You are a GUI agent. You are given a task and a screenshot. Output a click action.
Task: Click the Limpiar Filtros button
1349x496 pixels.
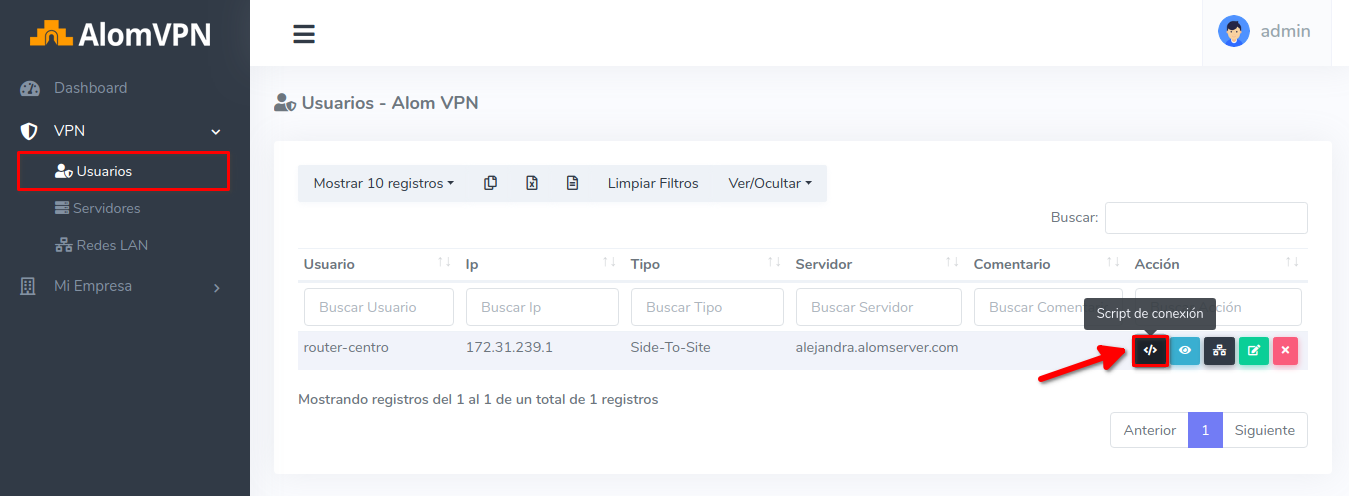(653, 183)
